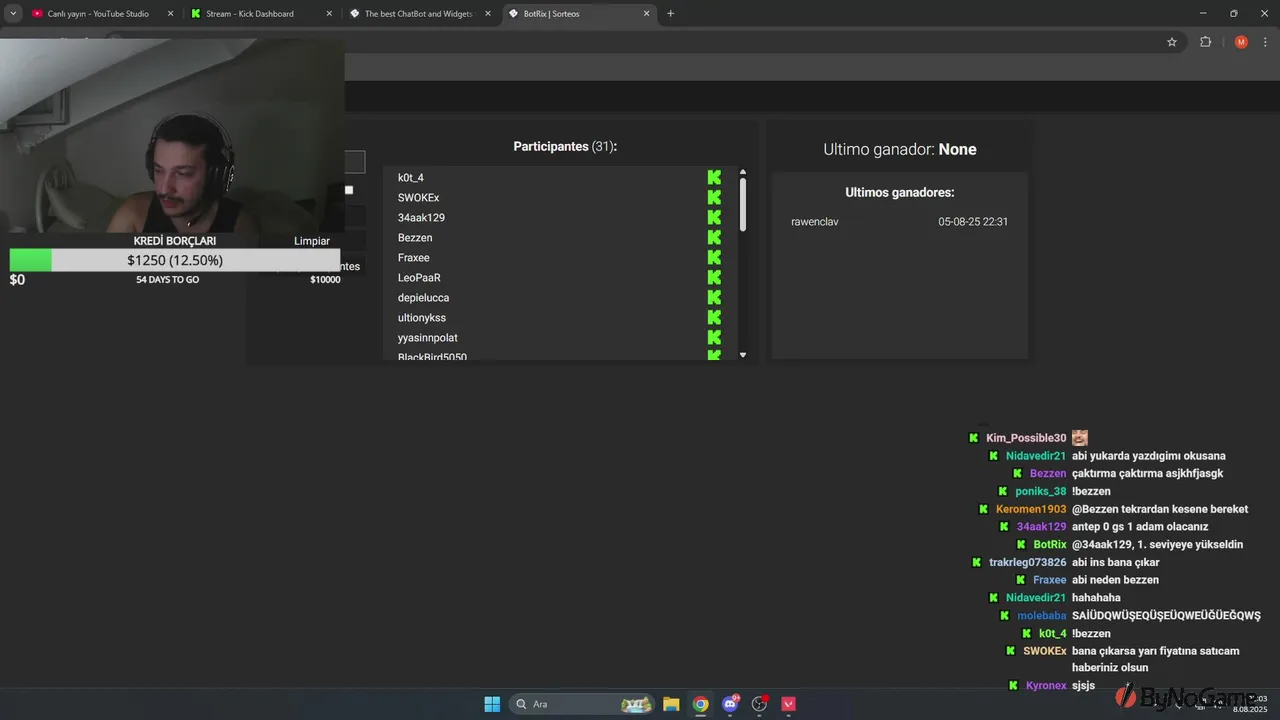Select participant depielucca

tap(423, 298)
